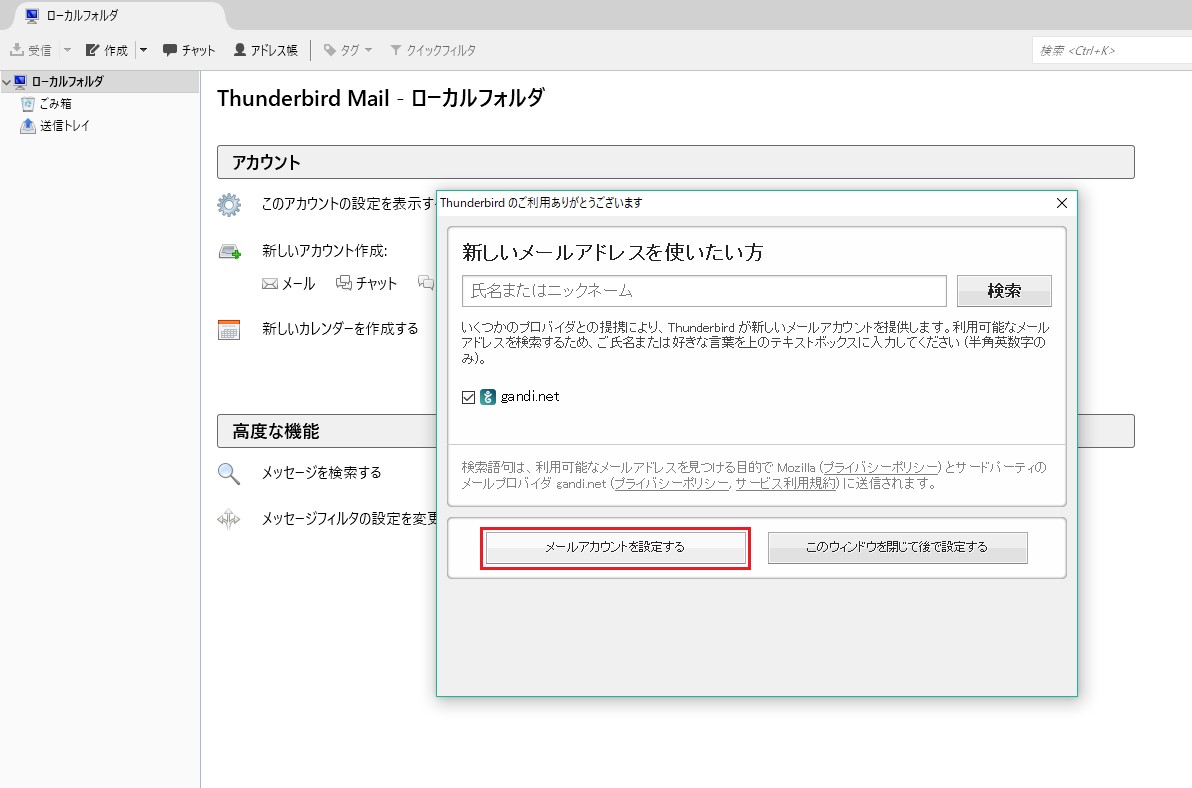Collapse the ローカルフォルダ tree node
Image resolution: width=1192 pixels, height=788 pixels.
click(x=7, y=81)
